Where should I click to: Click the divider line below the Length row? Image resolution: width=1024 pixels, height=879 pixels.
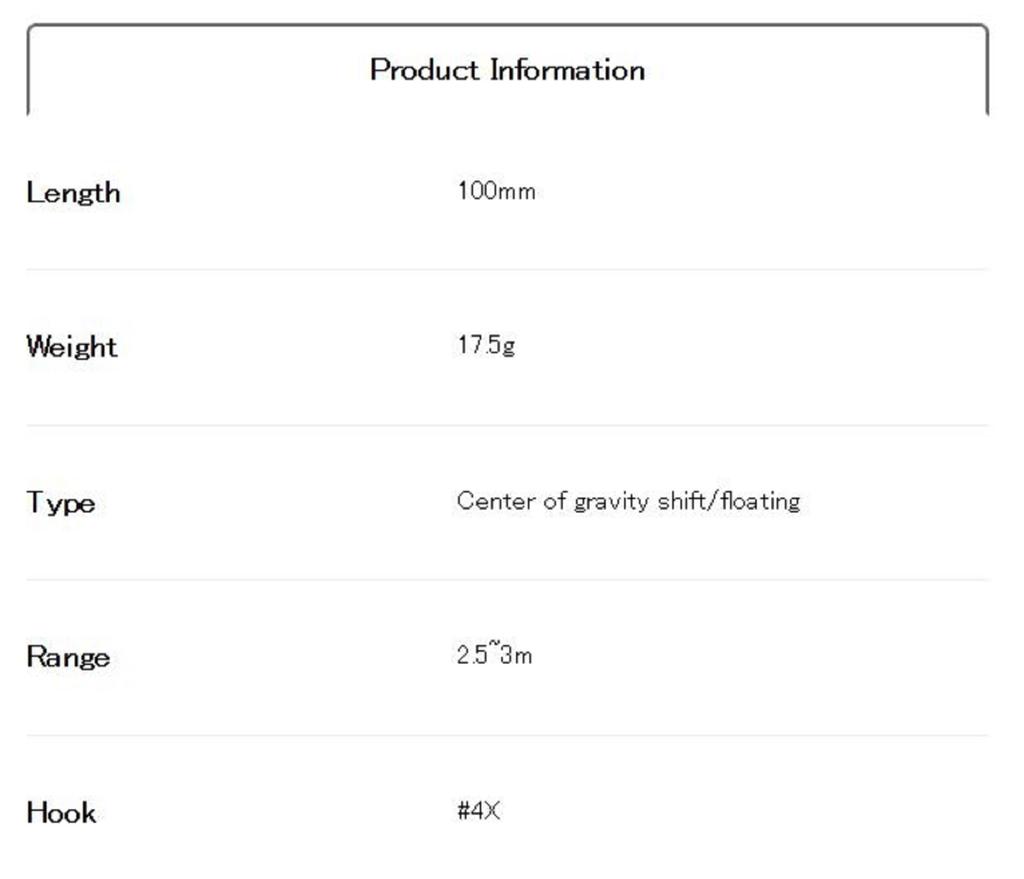click(x=506, y=269)
